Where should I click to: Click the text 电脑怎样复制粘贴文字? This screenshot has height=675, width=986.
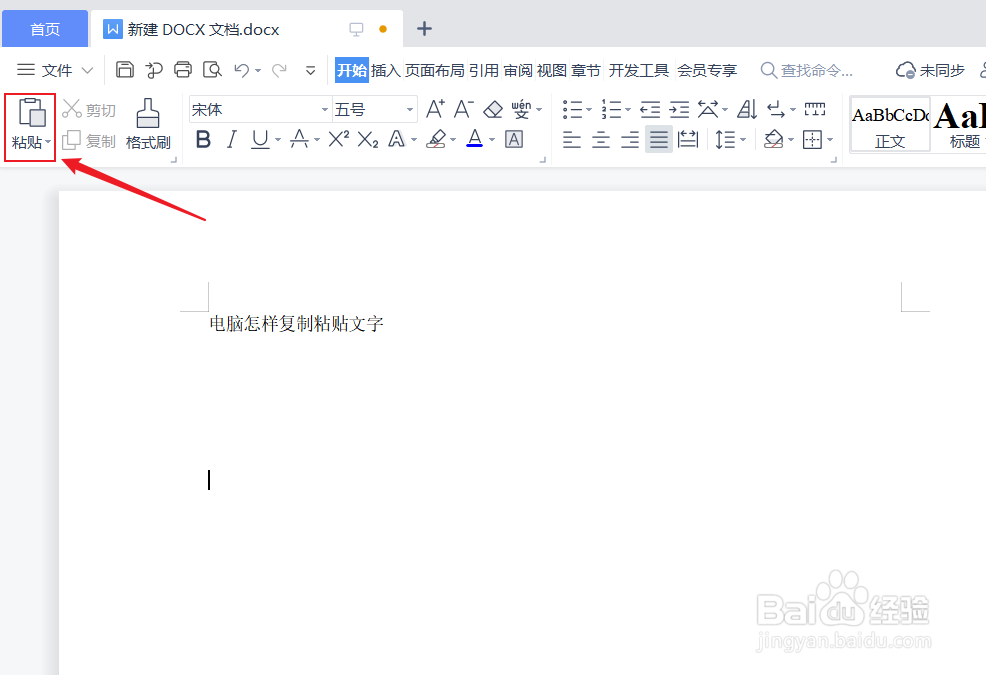pos(296,323)
